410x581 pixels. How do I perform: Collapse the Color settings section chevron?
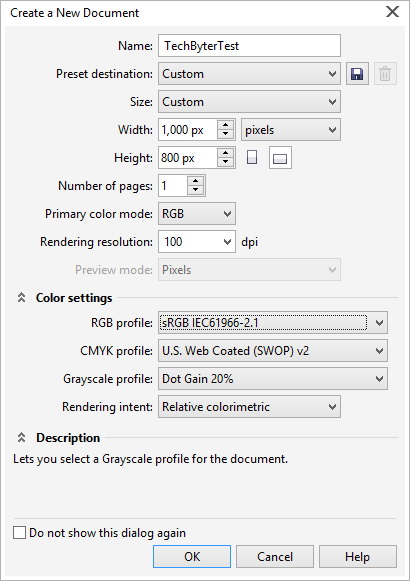(x=21, y=298)
